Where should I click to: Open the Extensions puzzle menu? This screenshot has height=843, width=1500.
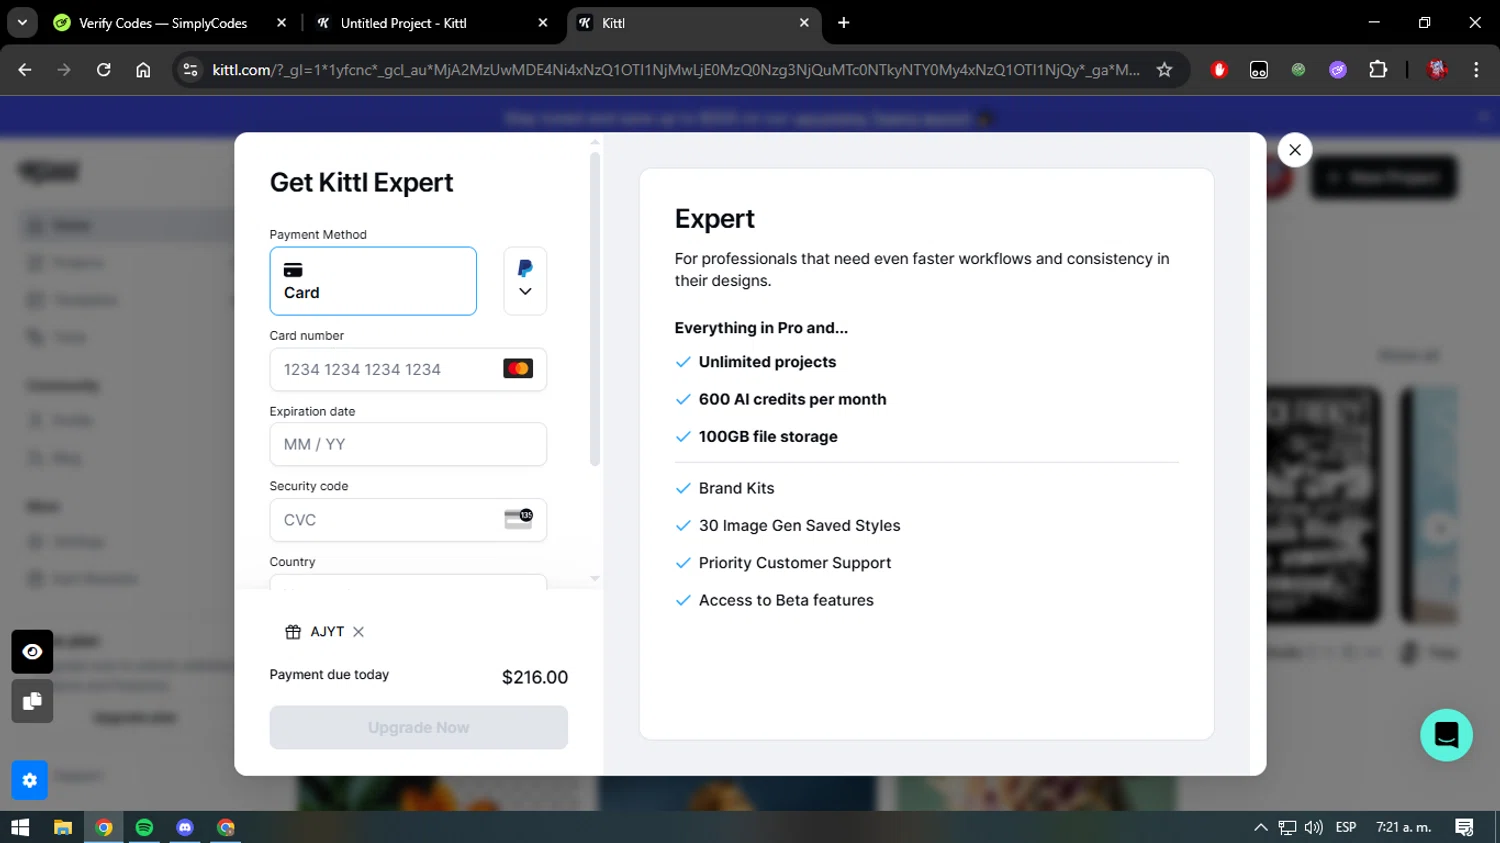[x=1378, y=70]
